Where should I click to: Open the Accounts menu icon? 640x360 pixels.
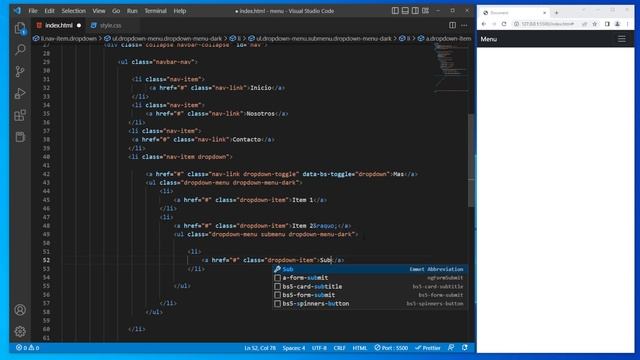pyautogui.click(x=20, y=310)
